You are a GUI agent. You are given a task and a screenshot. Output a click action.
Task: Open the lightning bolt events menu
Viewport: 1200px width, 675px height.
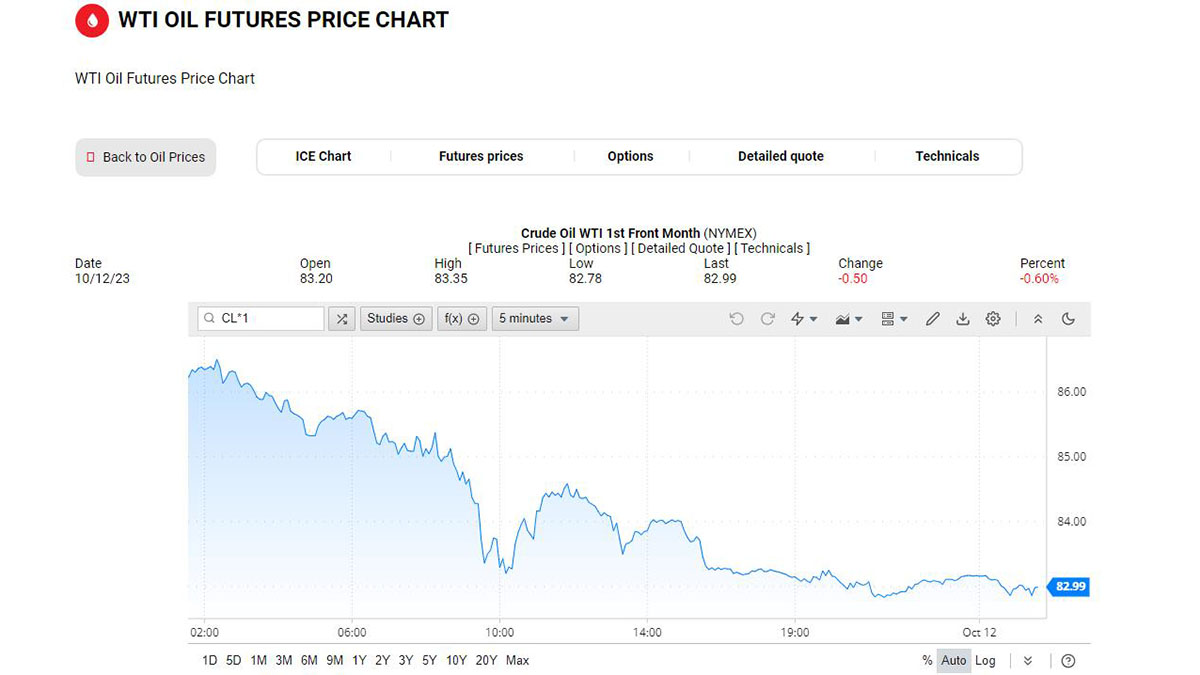point(804,319)
